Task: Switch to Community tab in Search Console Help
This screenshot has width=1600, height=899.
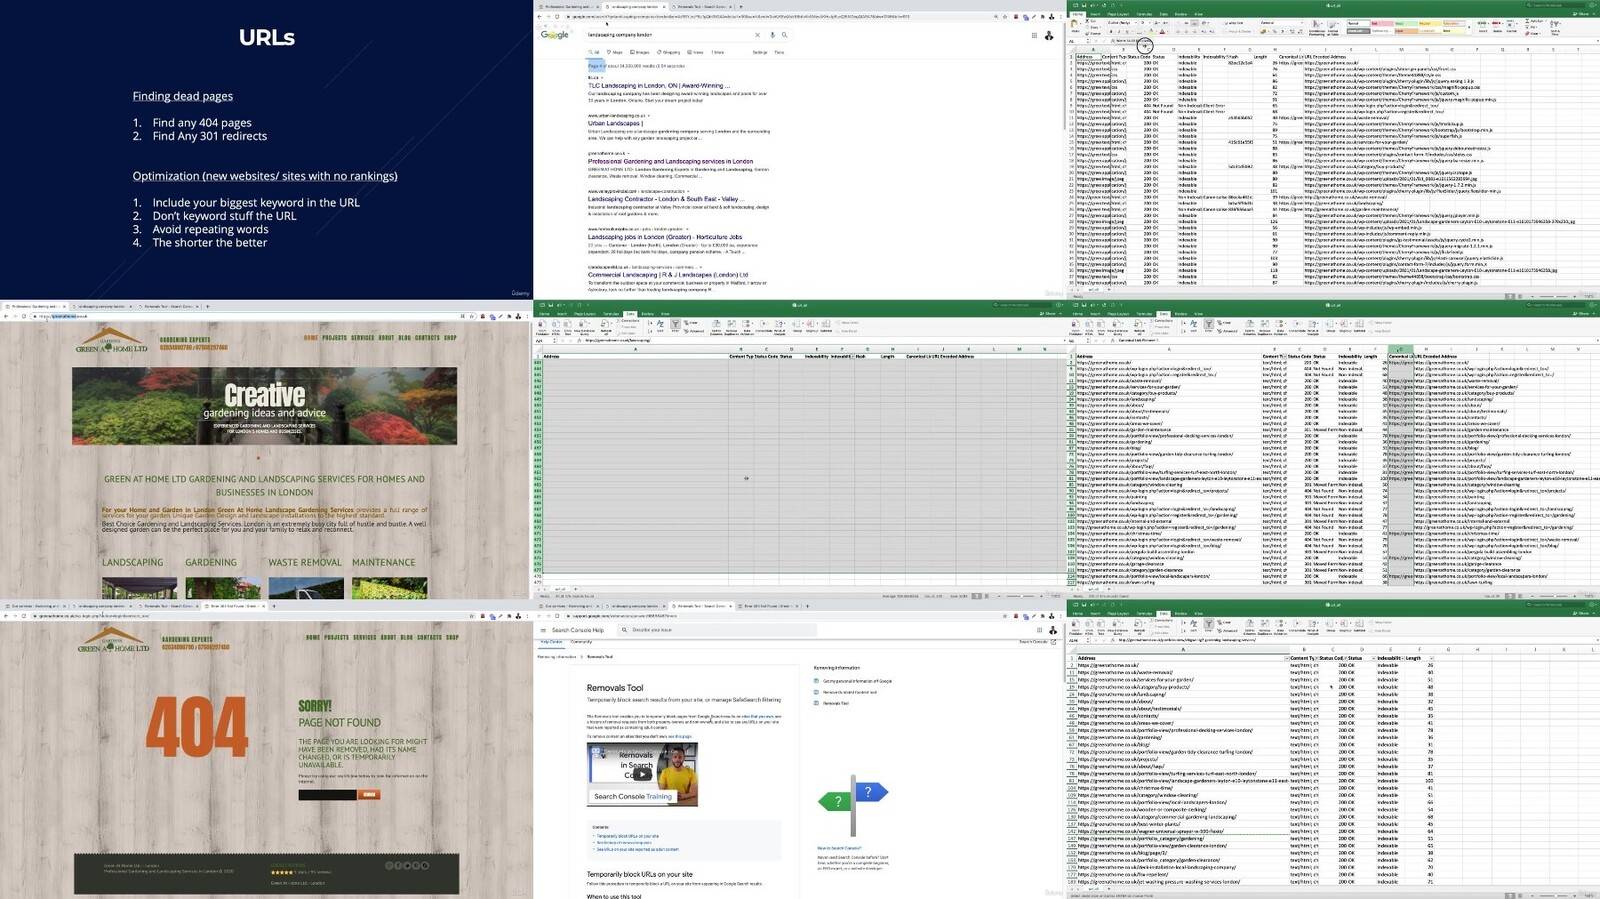Action: point(581,642)
